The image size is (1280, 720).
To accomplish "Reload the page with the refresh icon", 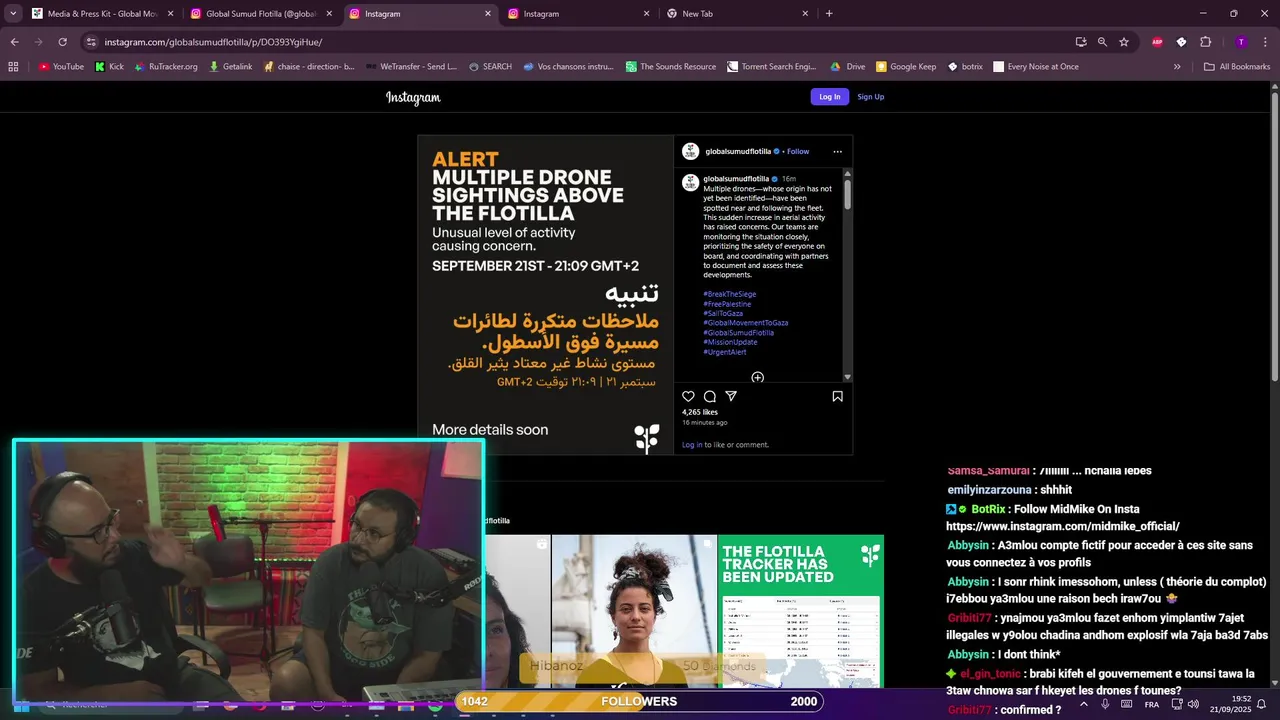I will click(x=62, y=42).
